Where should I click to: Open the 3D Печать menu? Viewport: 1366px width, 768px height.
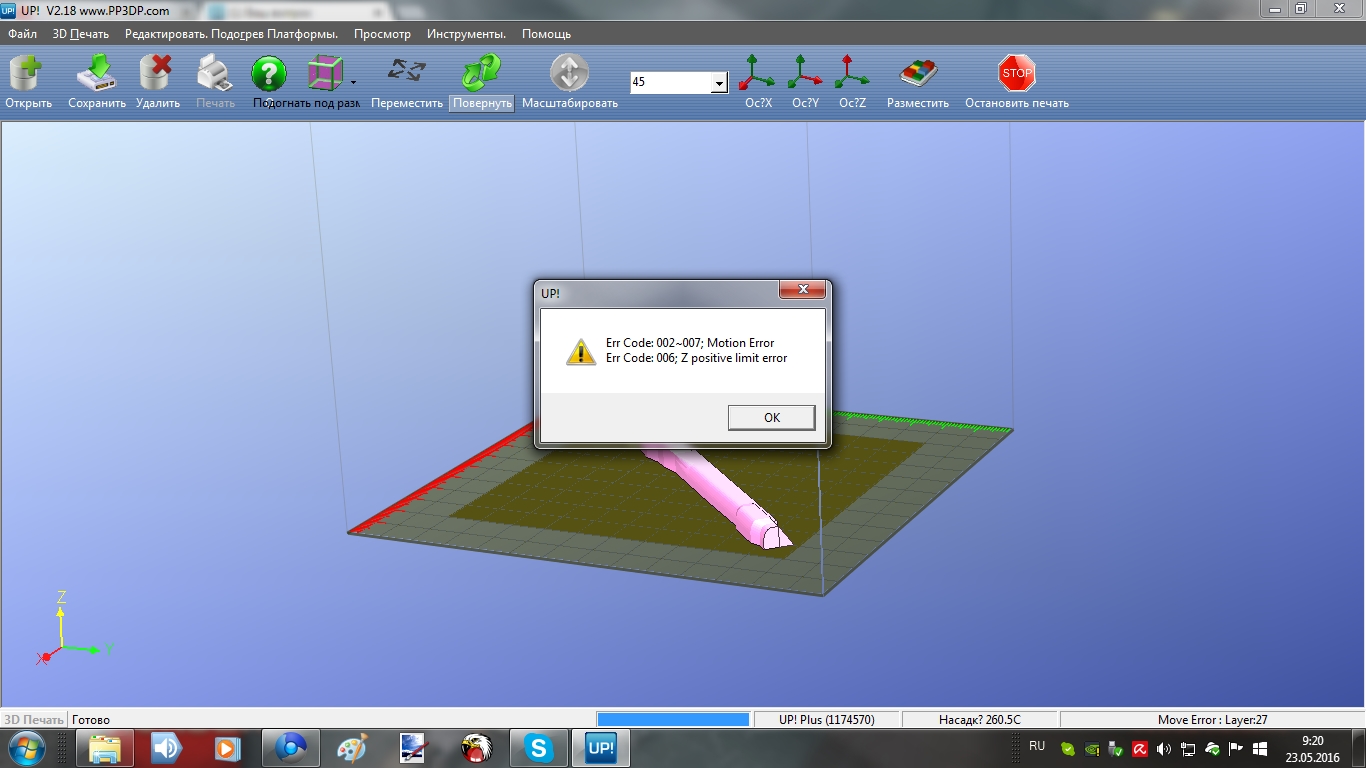tap(81, 33)
